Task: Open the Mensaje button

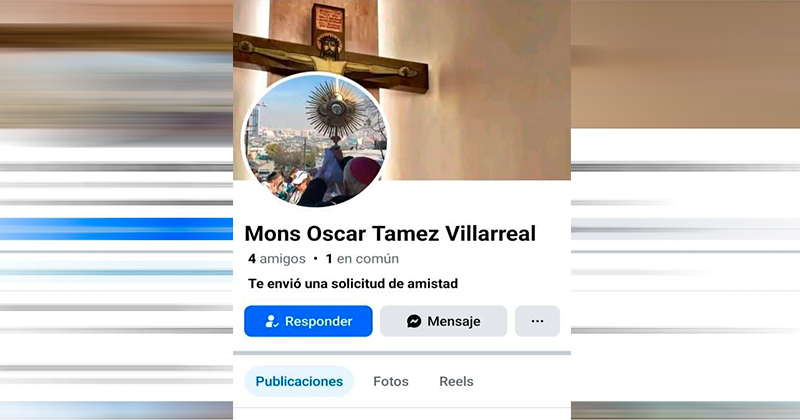Action: click(443, 321)
